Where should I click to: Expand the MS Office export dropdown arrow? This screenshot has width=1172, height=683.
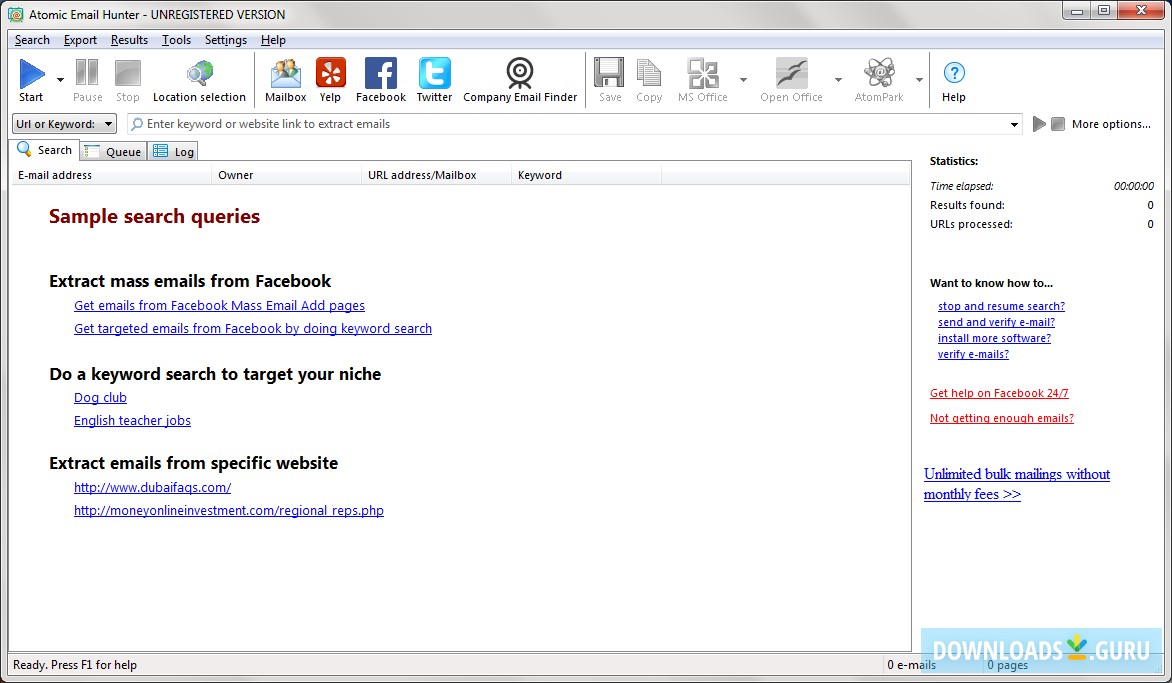coord(743,80)
